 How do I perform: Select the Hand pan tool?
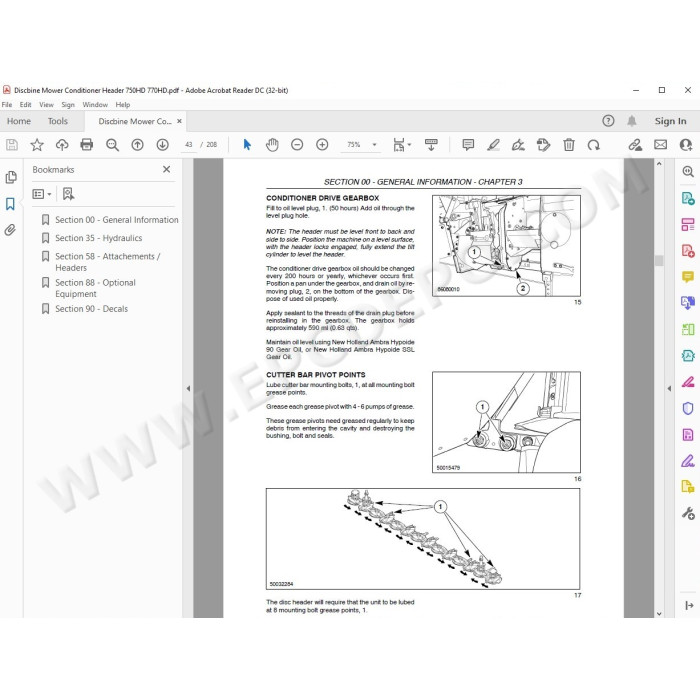click(x=272, y=145)
